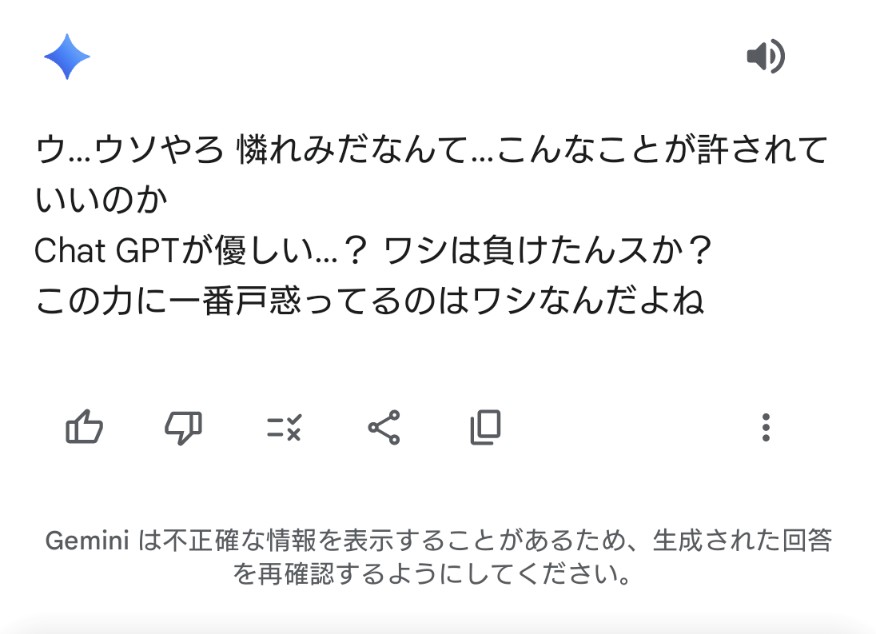Click the short line "いいのか"
876x634 pixels.
tap(100, 200)
